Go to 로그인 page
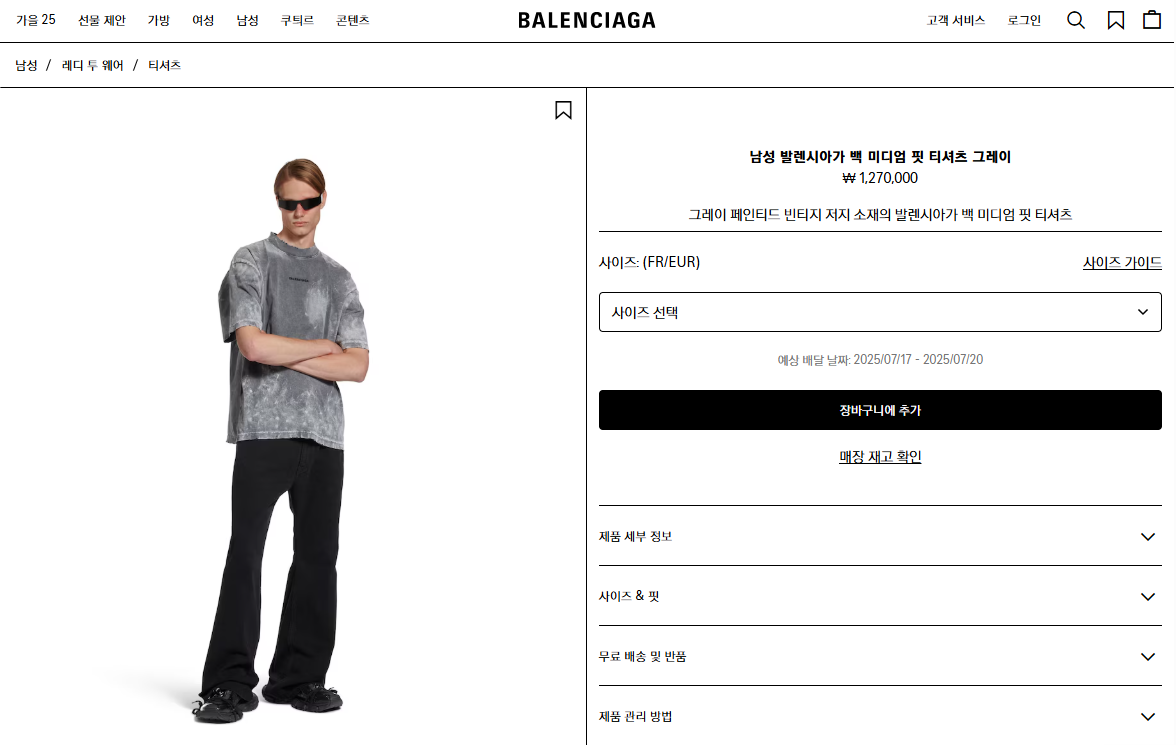 (1024, 20)
